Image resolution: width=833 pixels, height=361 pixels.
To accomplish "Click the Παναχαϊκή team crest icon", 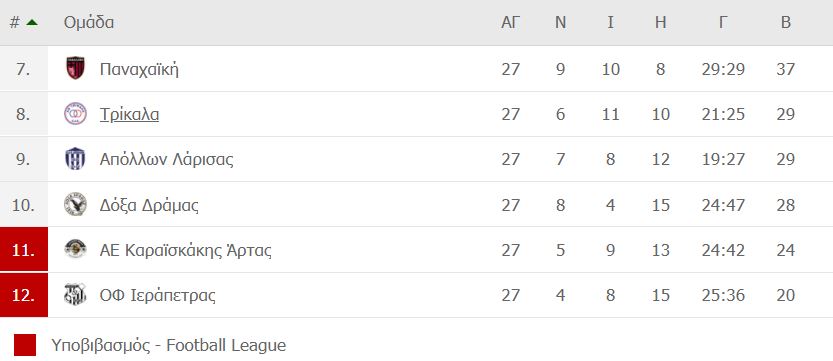I will 75,68.
